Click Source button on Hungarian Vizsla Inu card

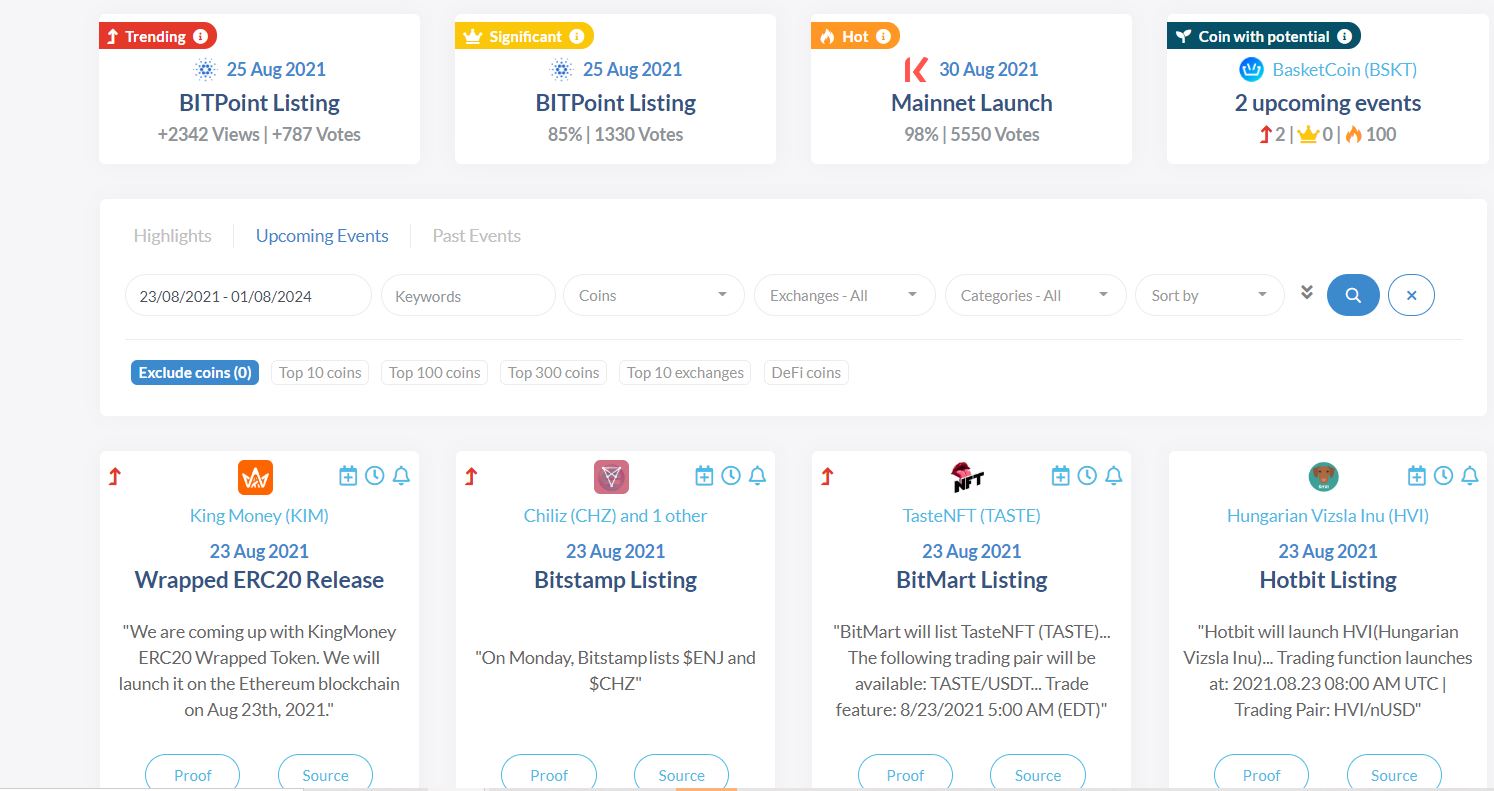pyautogui.click(x=1394, y=774)
